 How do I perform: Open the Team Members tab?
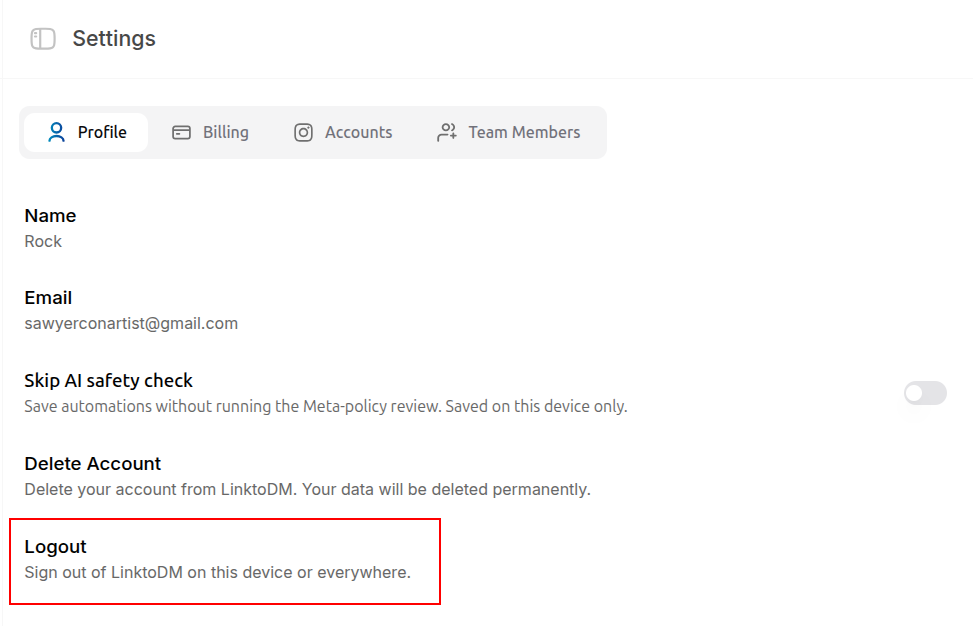coord(509,132)
